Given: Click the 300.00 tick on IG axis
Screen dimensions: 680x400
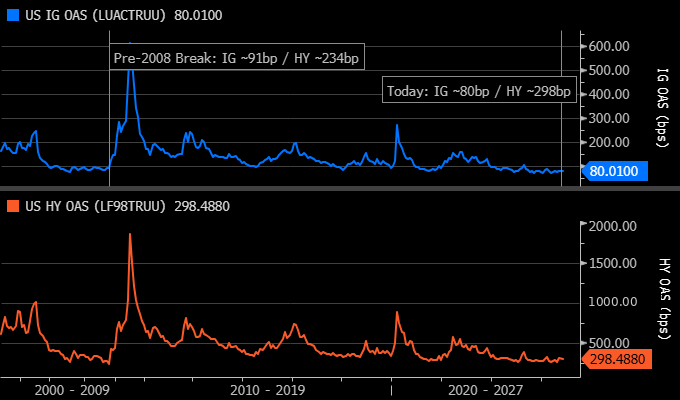Looking at the screenshot, I should pyautogui.click(x=609, y=118).
